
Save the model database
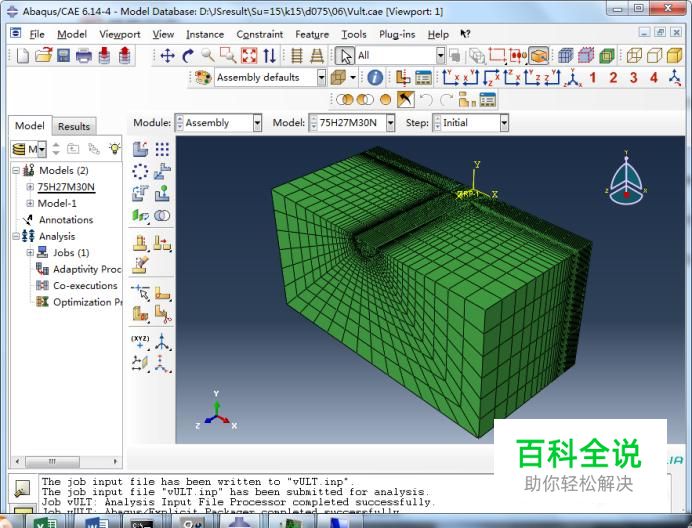[x=63, y=56]
